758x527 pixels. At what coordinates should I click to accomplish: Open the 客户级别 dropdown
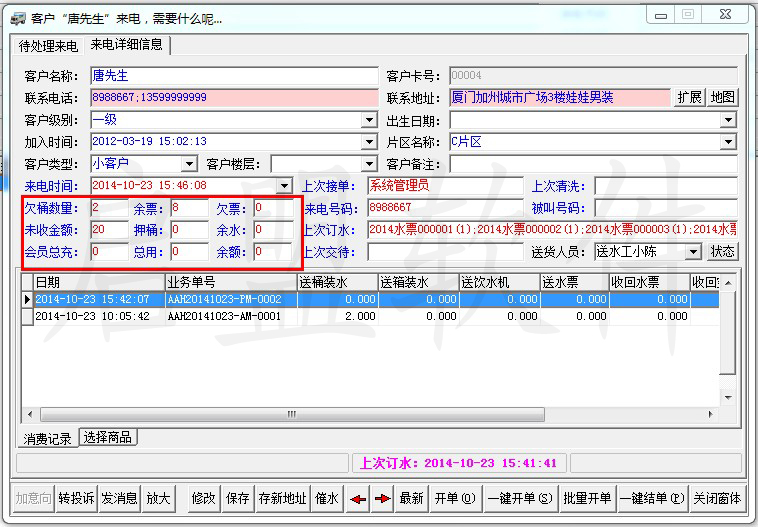369,120
